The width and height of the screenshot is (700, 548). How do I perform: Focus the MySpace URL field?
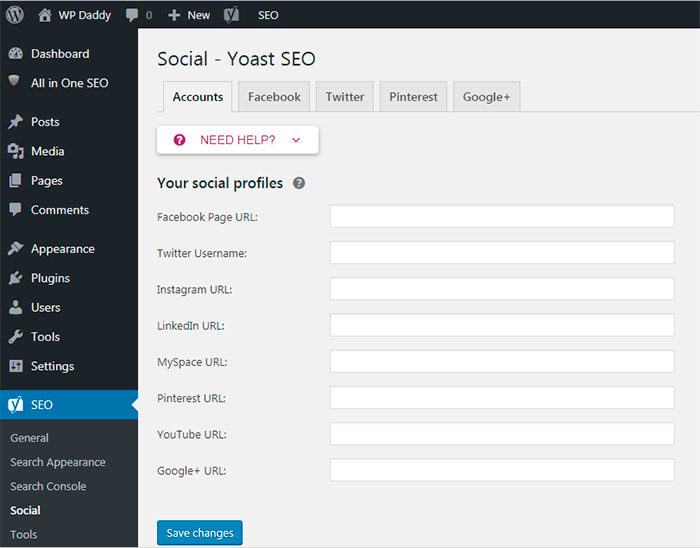pos(502,361)
